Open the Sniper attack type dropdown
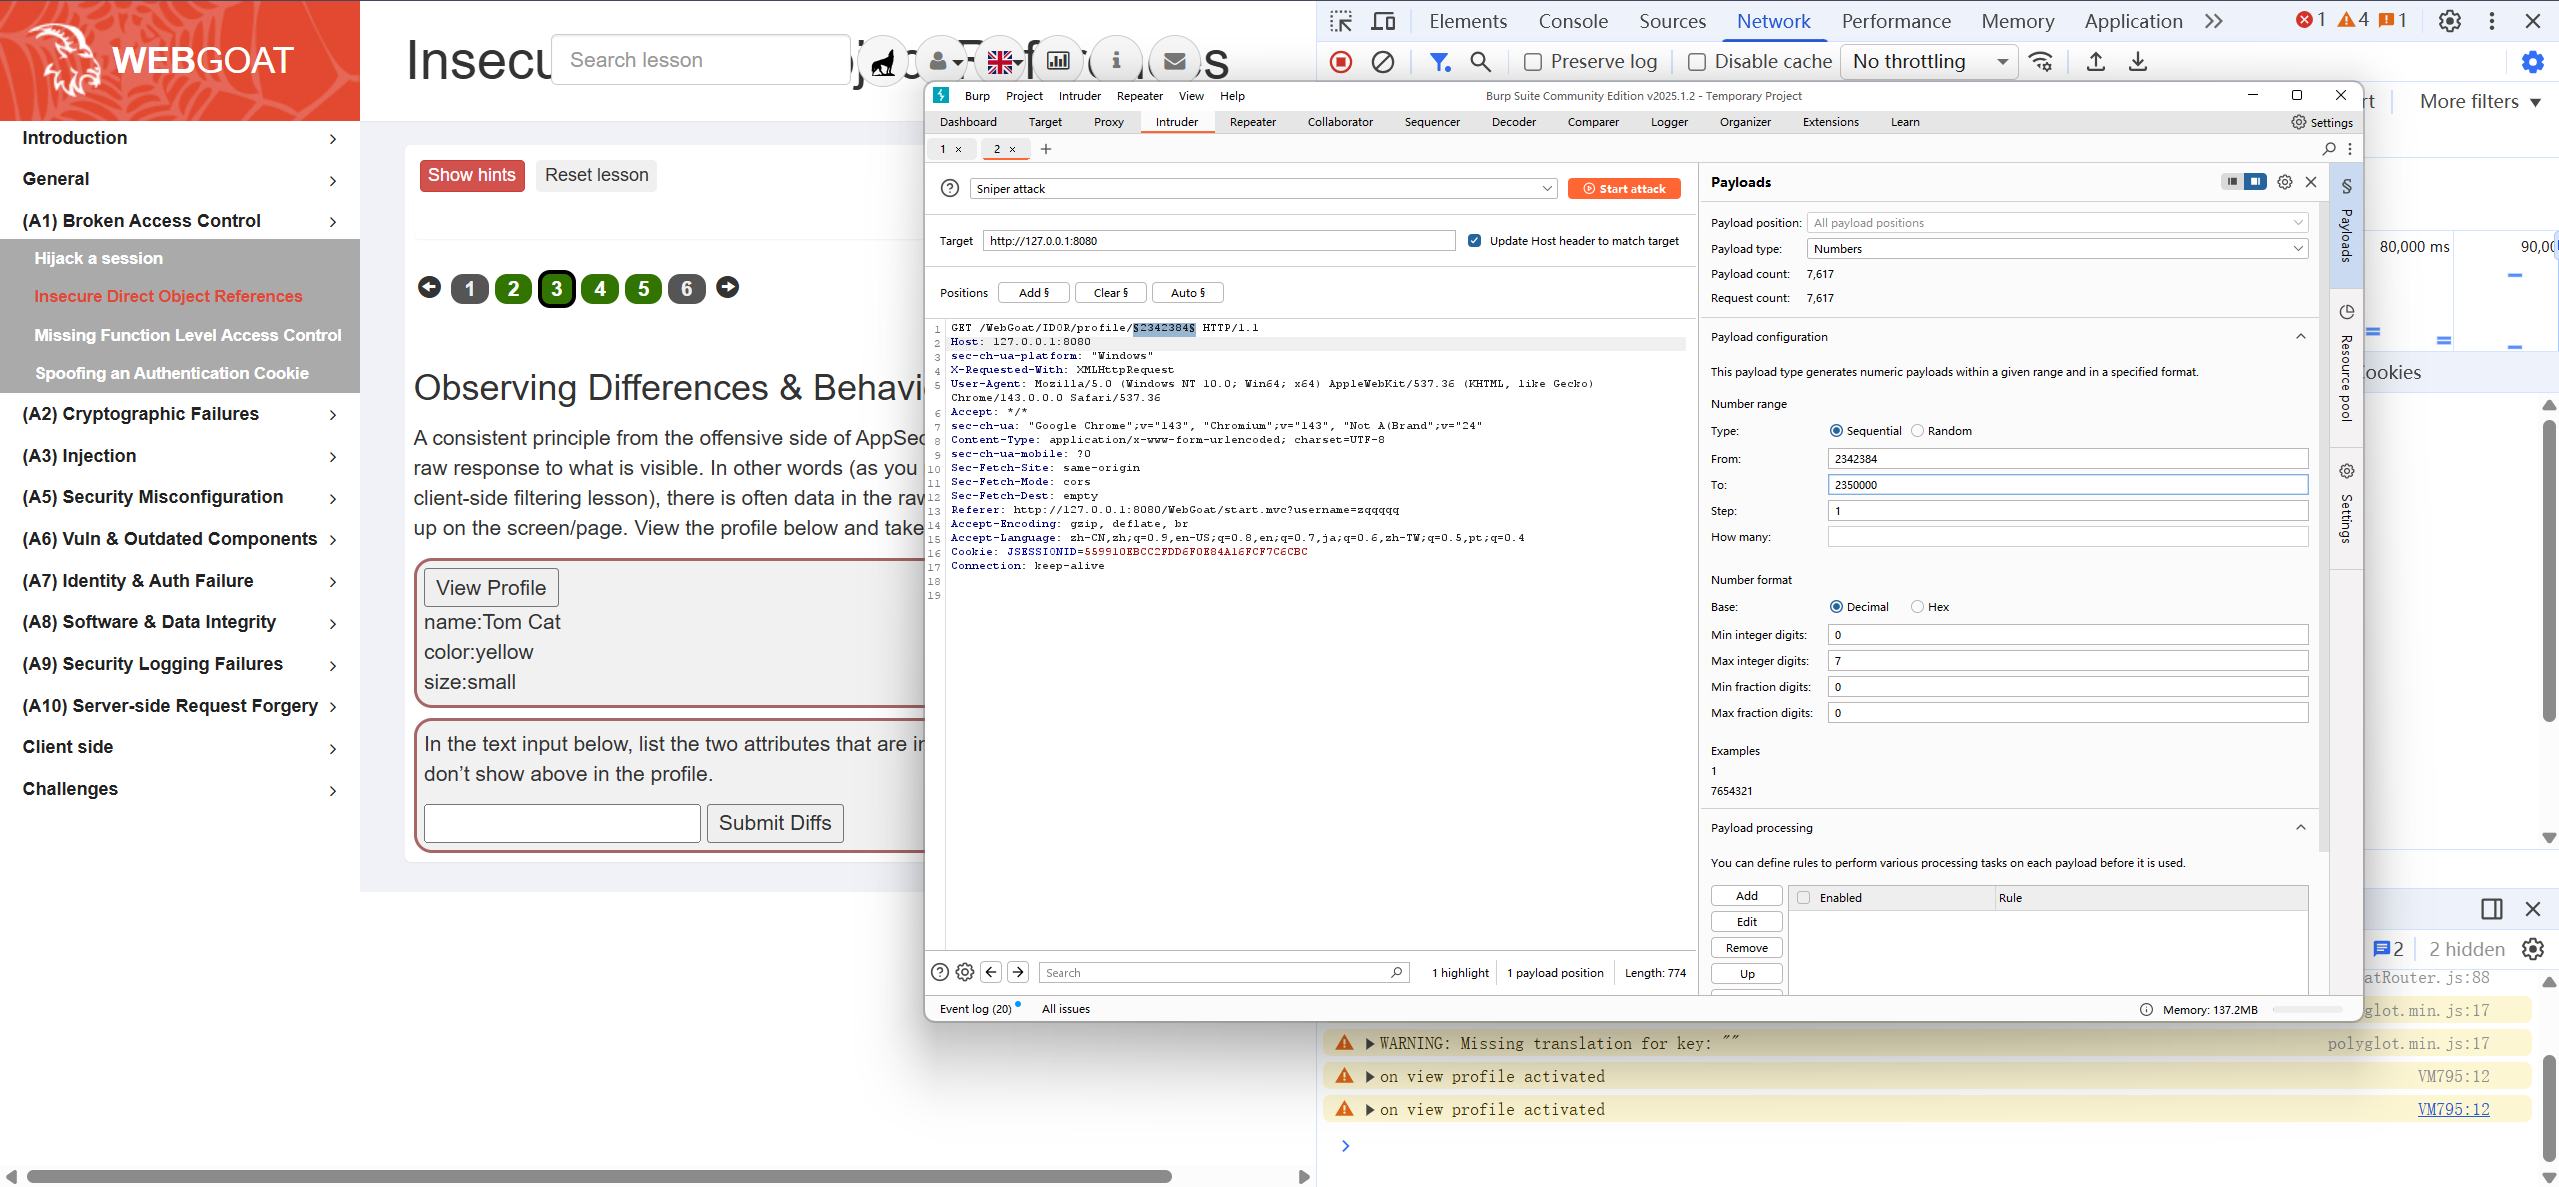 pos(1263,189)
